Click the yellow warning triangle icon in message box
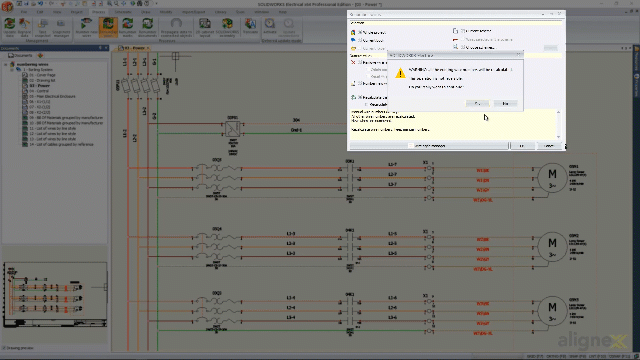Viewport: 640px width, 360px height. pyautogui.click(x=400, y=73)
